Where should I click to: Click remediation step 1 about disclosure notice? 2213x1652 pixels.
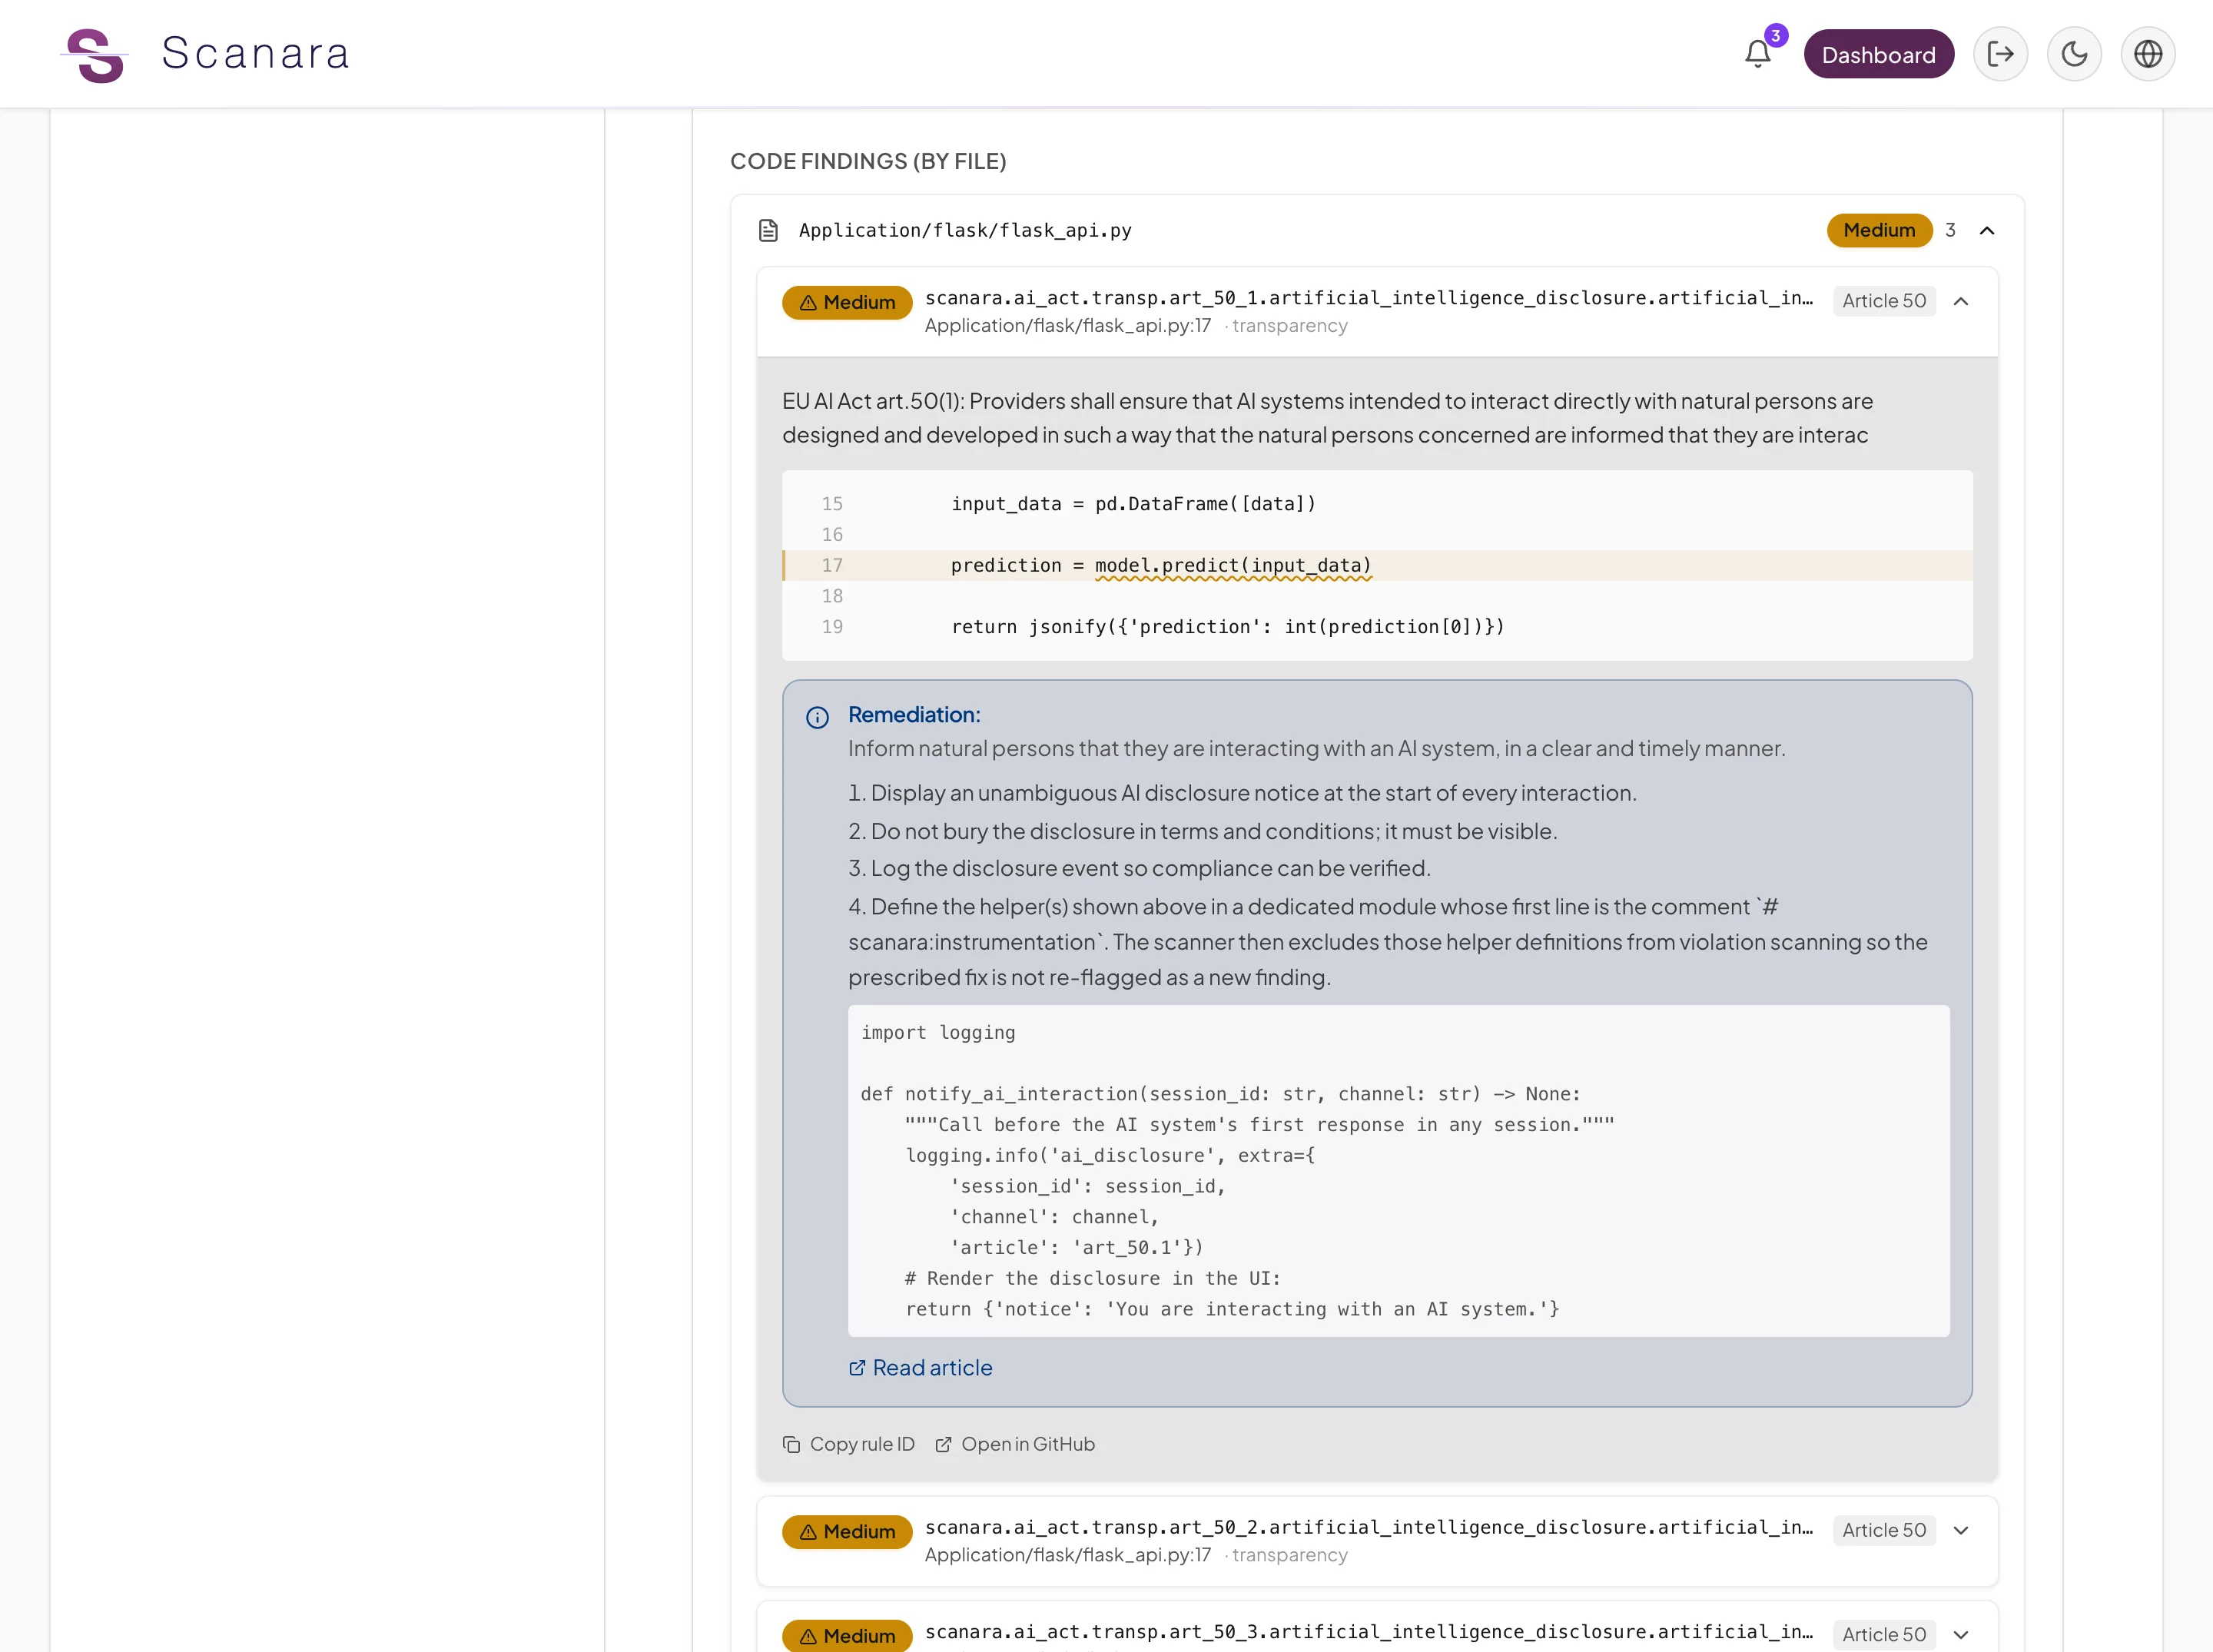1242,793
